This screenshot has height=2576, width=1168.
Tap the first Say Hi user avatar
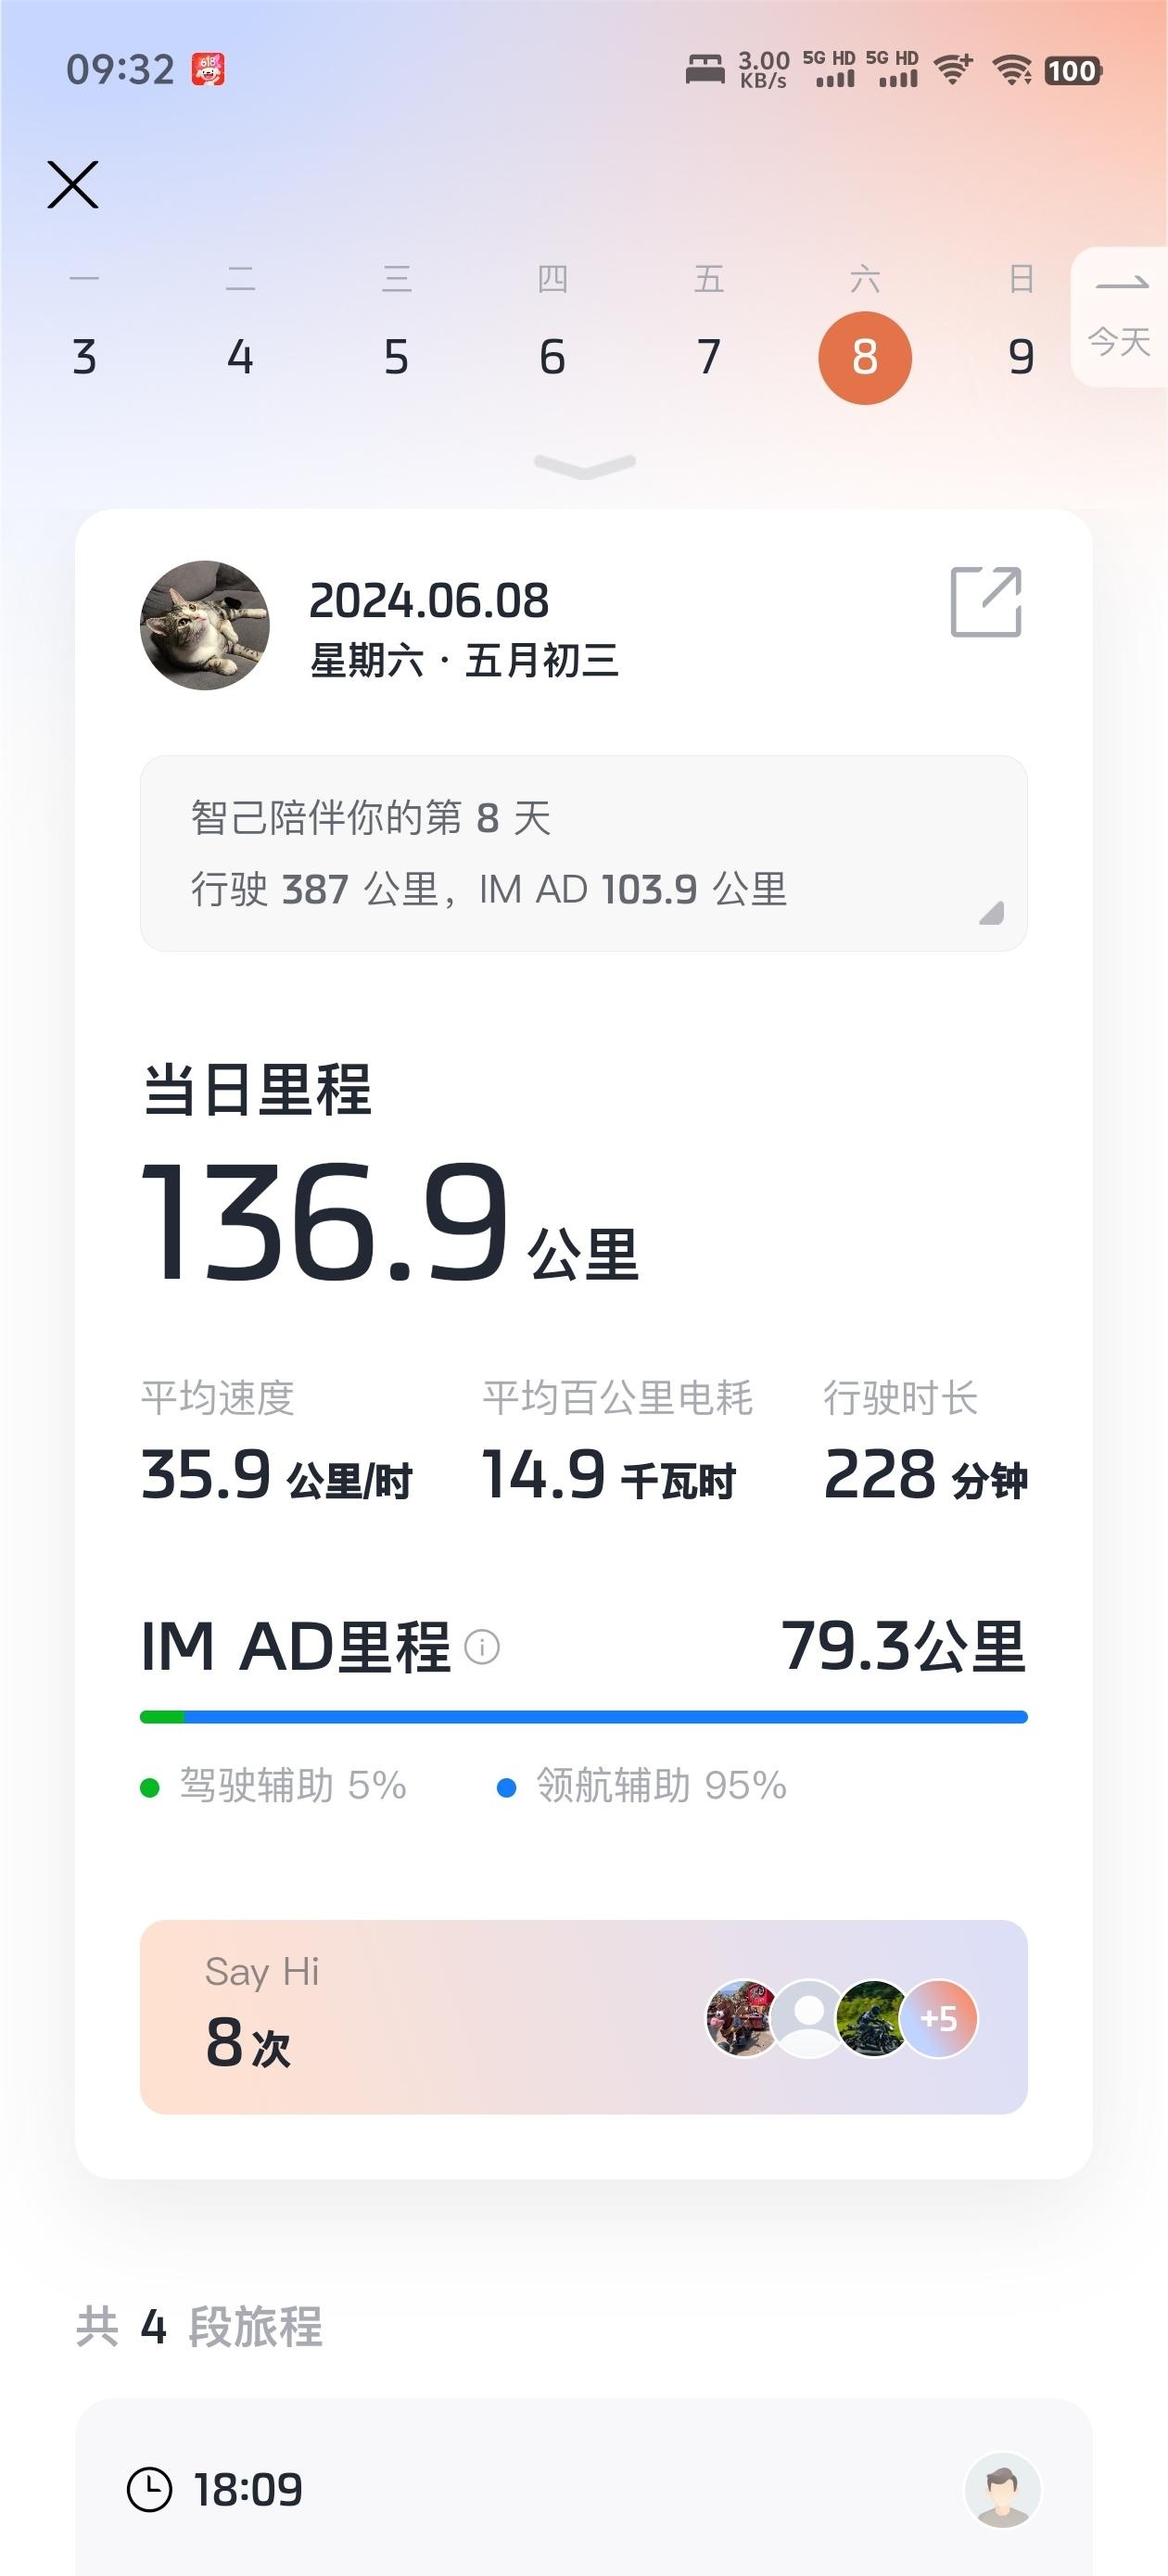(x=742, y=2018)
